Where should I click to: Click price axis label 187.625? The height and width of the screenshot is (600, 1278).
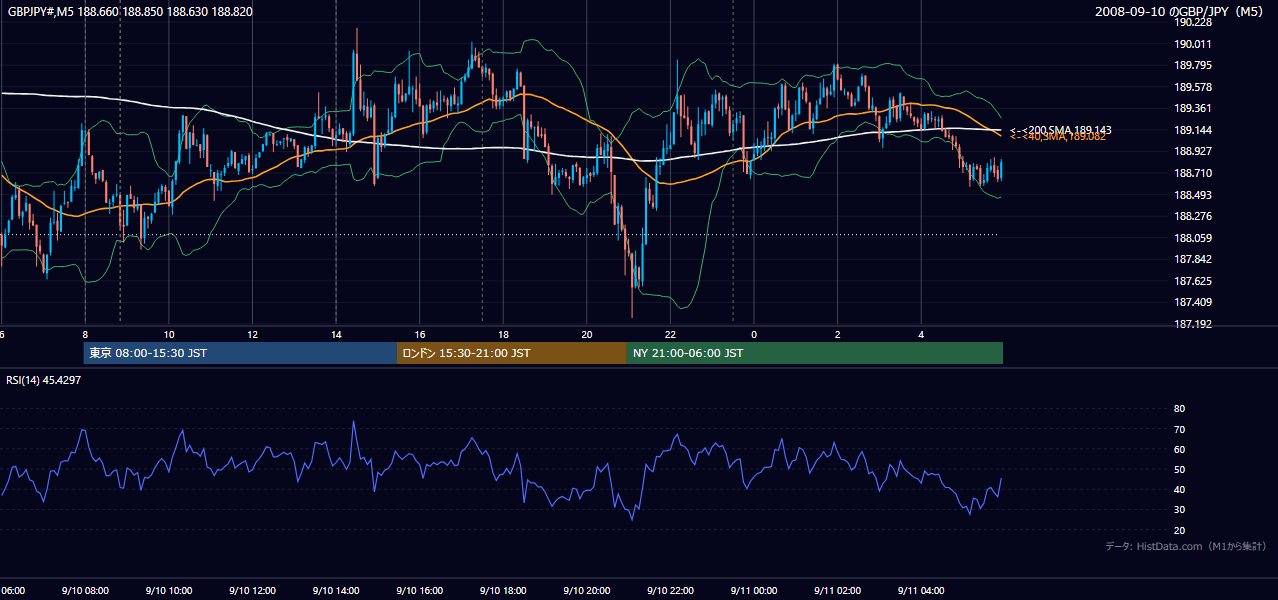pyautogui.click(x=1193, y=281)
